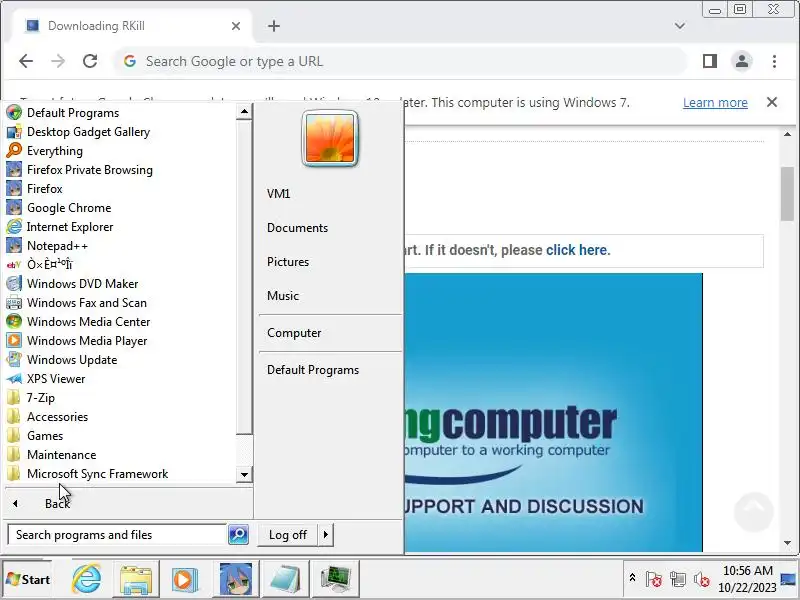This screenshot has width=800, height=600.
Task: Open the Action Center flag icon
Action: pyautogui.click(x=654, y=579)
